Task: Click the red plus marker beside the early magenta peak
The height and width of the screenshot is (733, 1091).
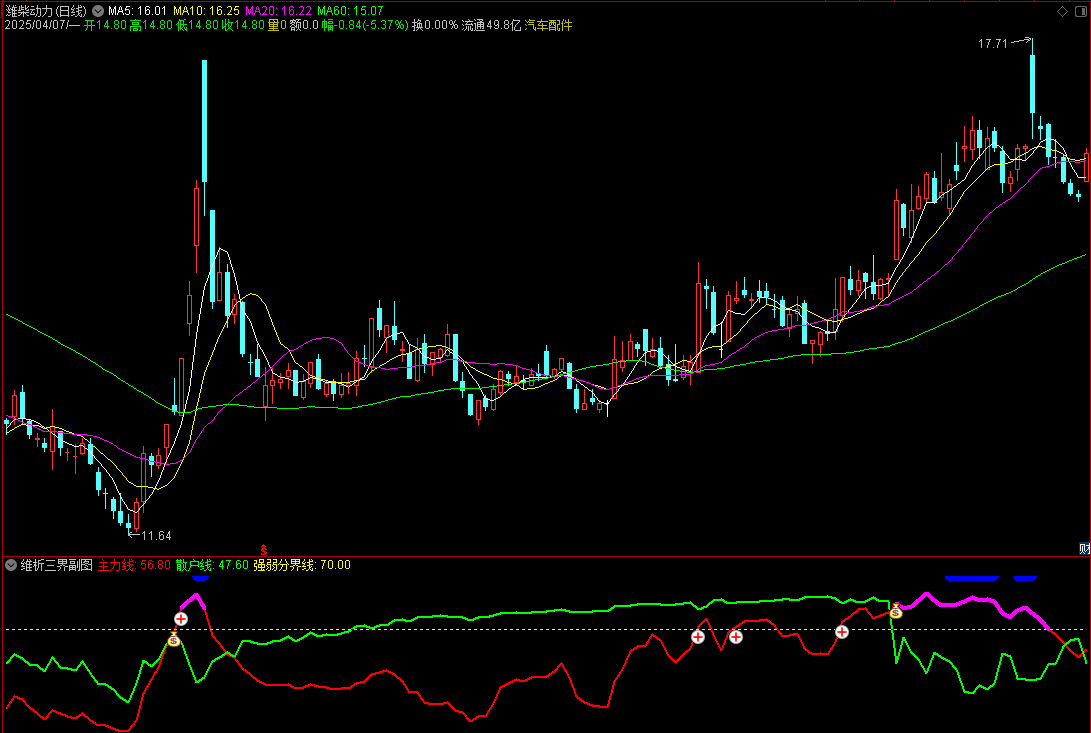Action: tap(181, 618)
